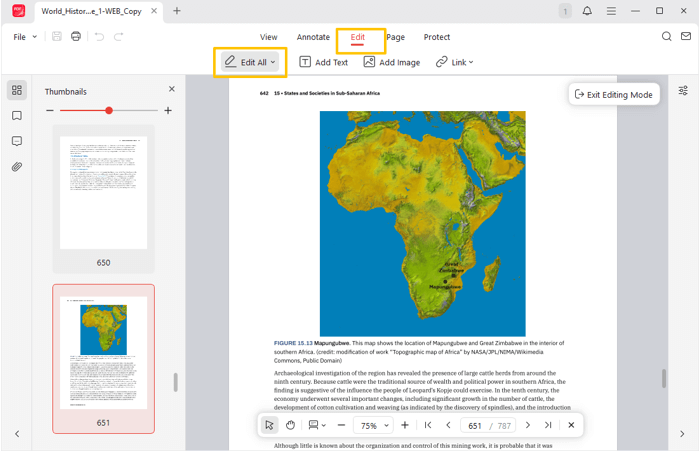Screen dimensions: 700x451
Task: Click the mail envelope icon
Action: coord(686,36)
